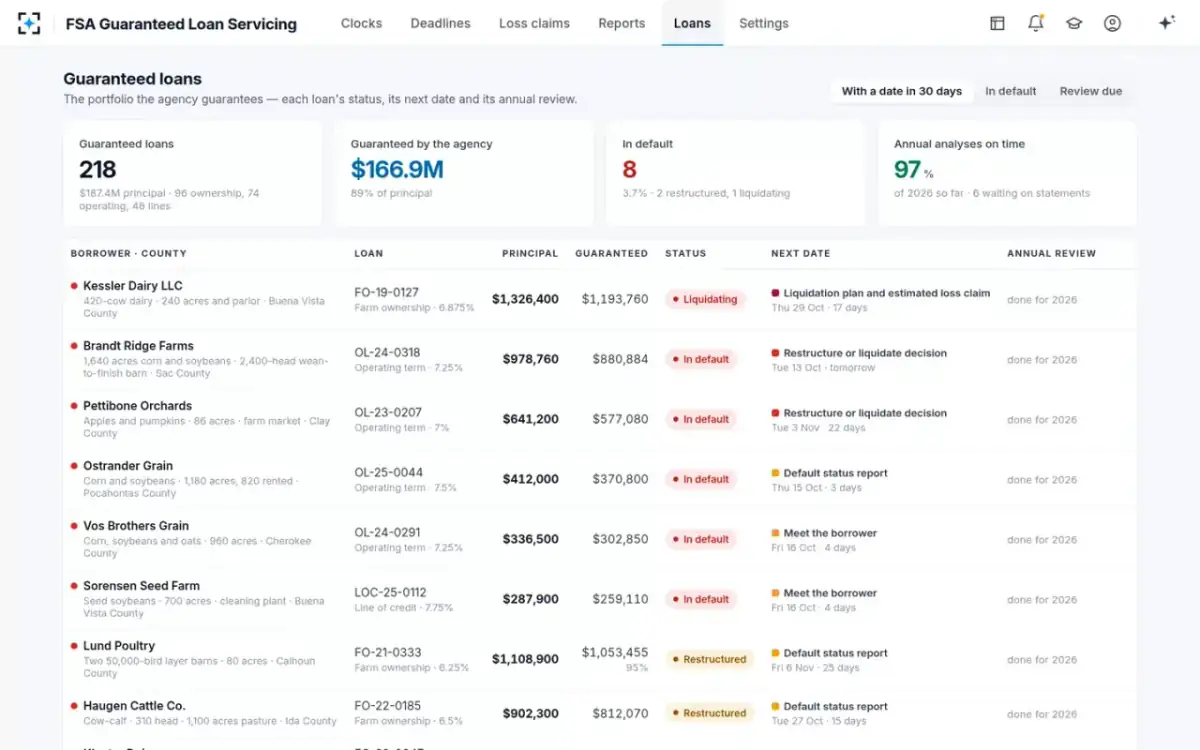
Task: Click the Annual Review column header
Action: coord(1051,254)
